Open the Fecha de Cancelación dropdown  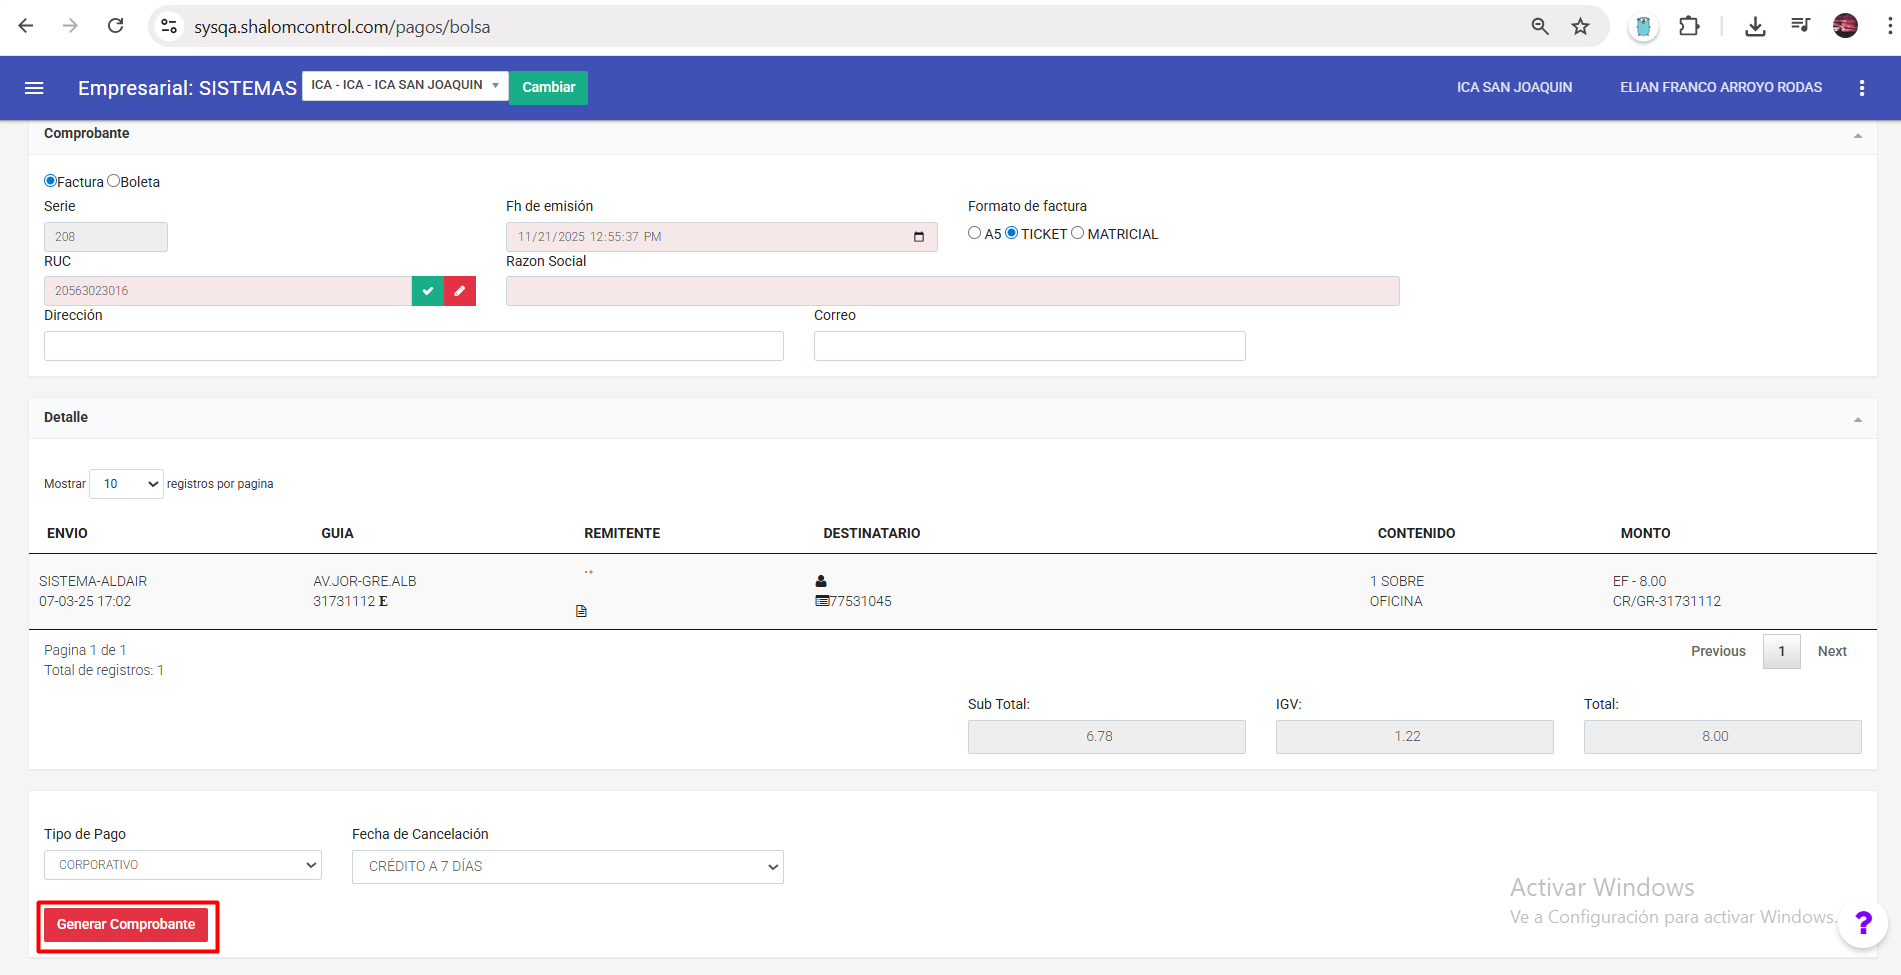tap(567, 867)
